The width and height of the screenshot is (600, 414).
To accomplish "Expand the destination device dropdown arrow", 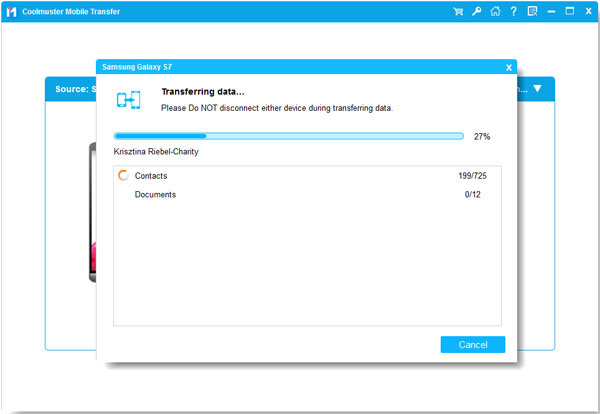I will coord(538,89).
